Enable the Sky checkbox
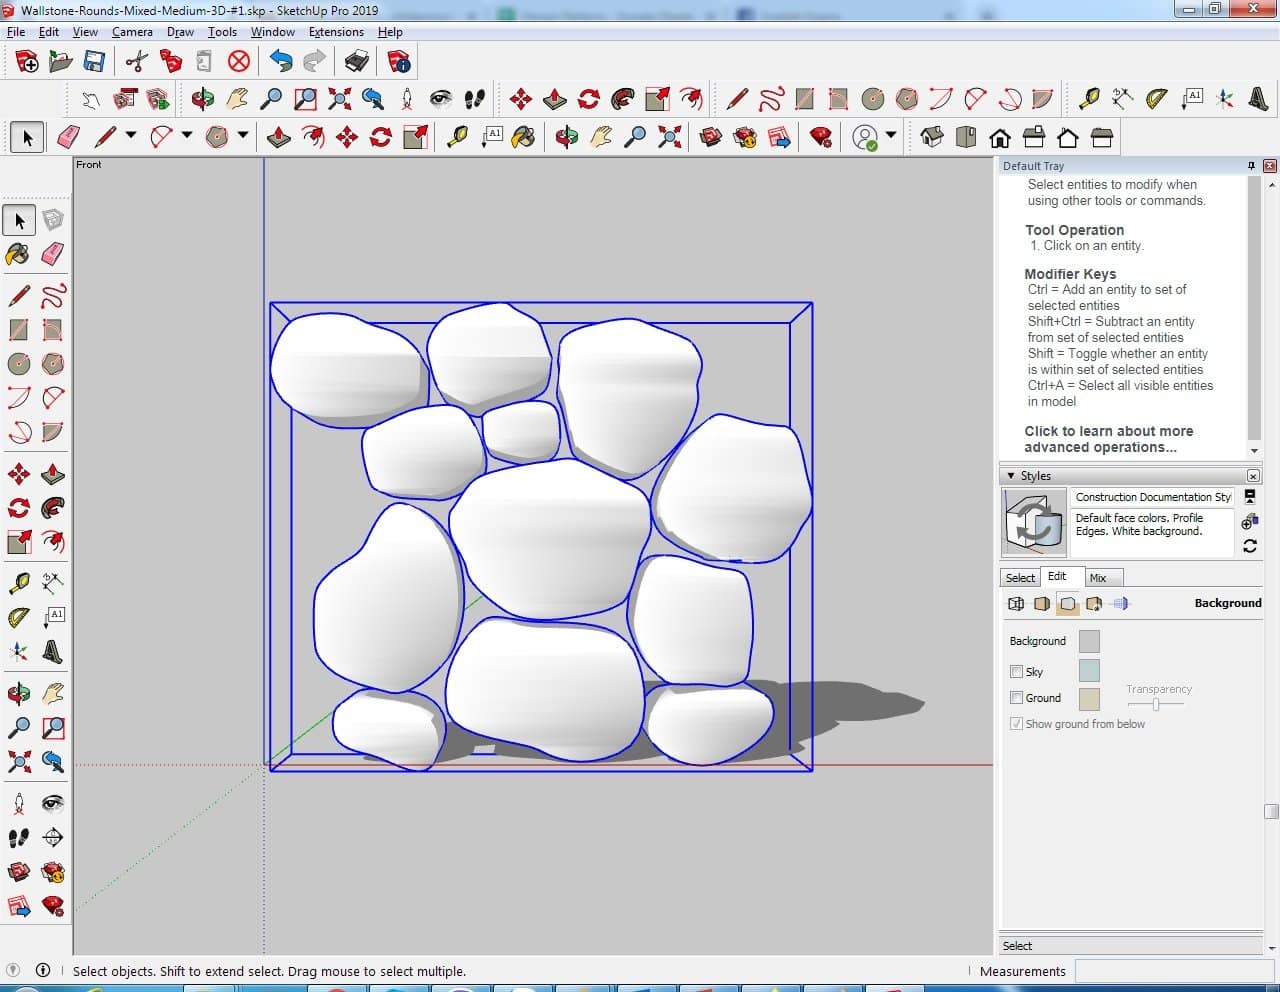Viewport: 1280px width, 992px height. click(1016, 672)
